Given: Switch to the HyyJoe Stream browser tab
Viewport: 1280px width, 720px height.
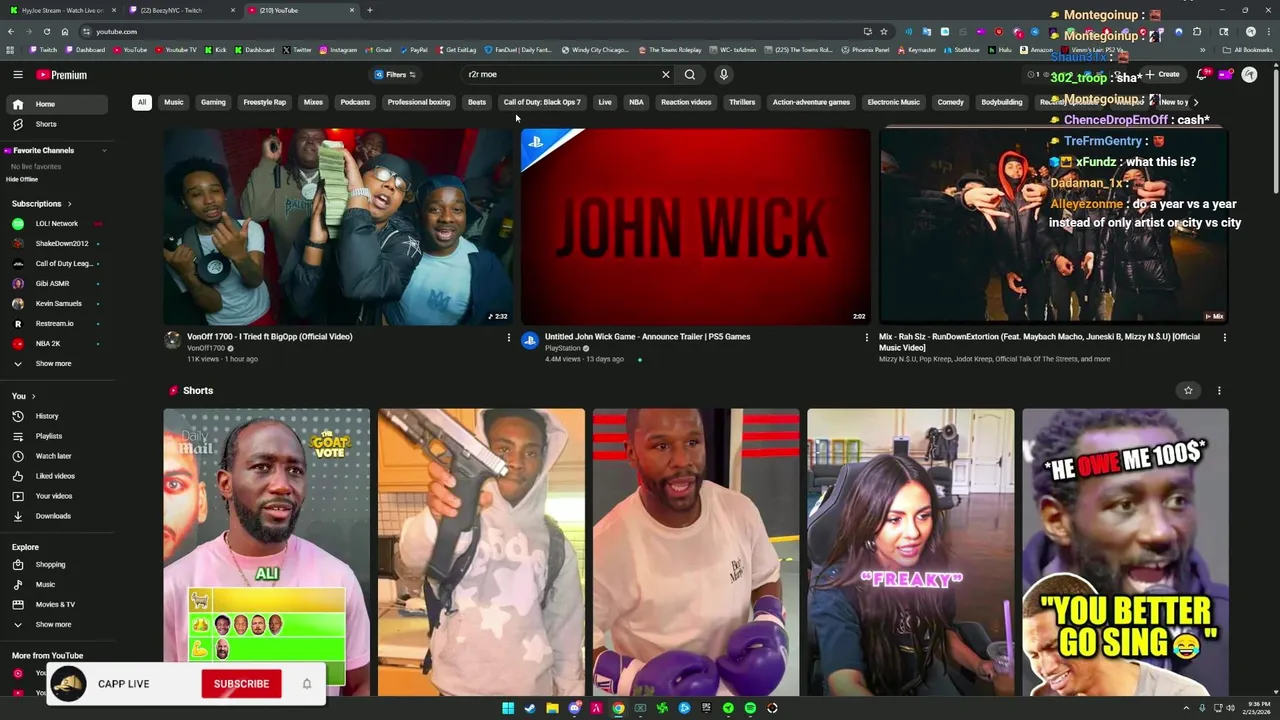Looking at the screenshot, I should click(x=62, y=10).
